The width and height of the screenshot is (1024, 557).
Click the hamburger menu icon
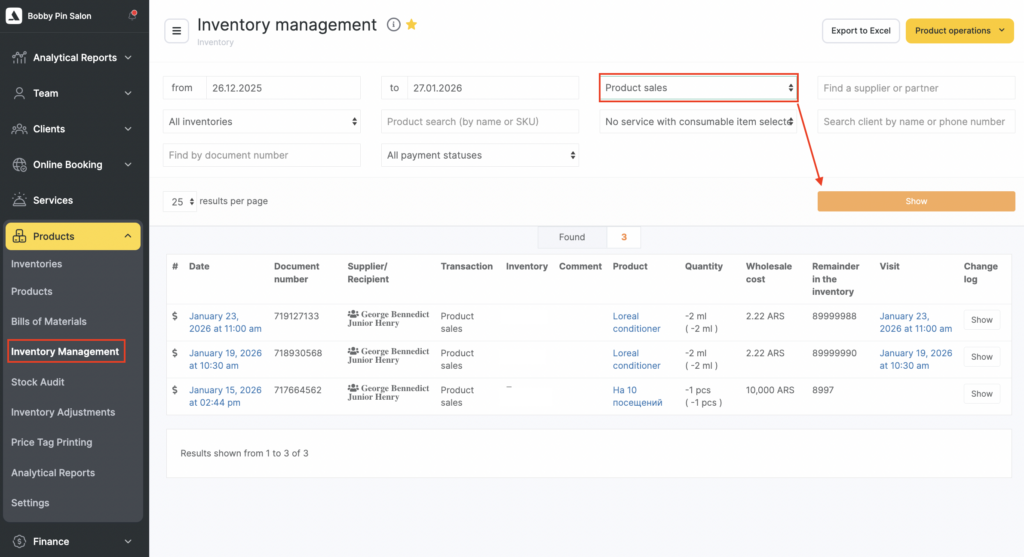177,31
